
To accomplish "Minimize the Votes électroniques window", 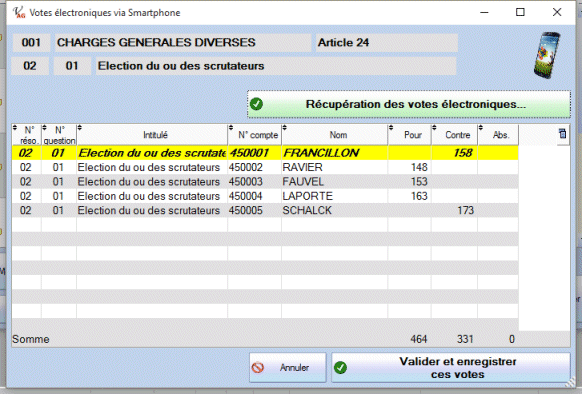I will (484, 12).
